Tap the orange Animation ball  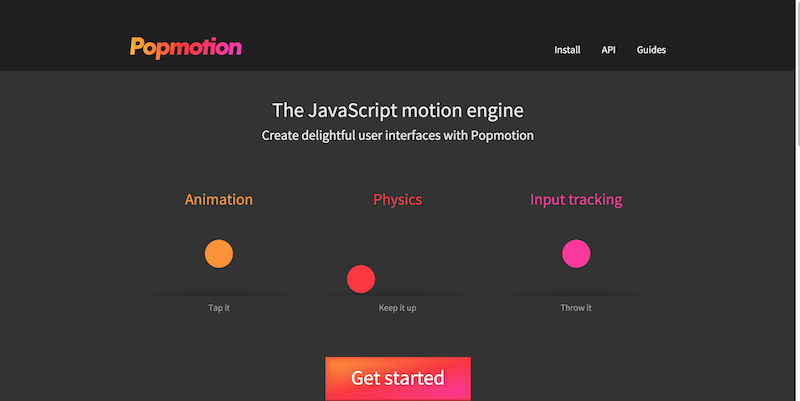[219, 254]
